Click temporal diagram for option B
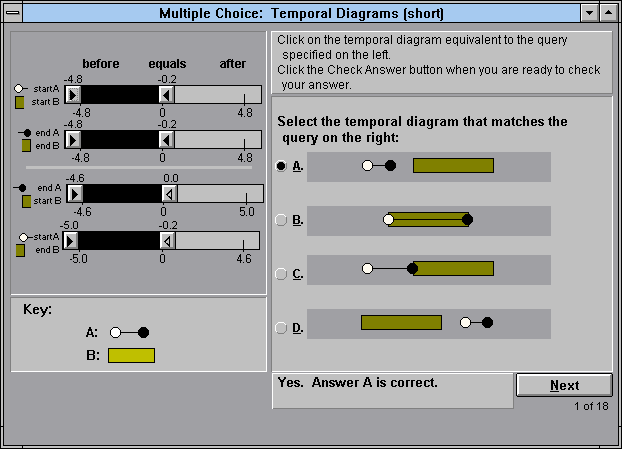The image size is (622, 449). pyautogui.click(x=429, y=221)
